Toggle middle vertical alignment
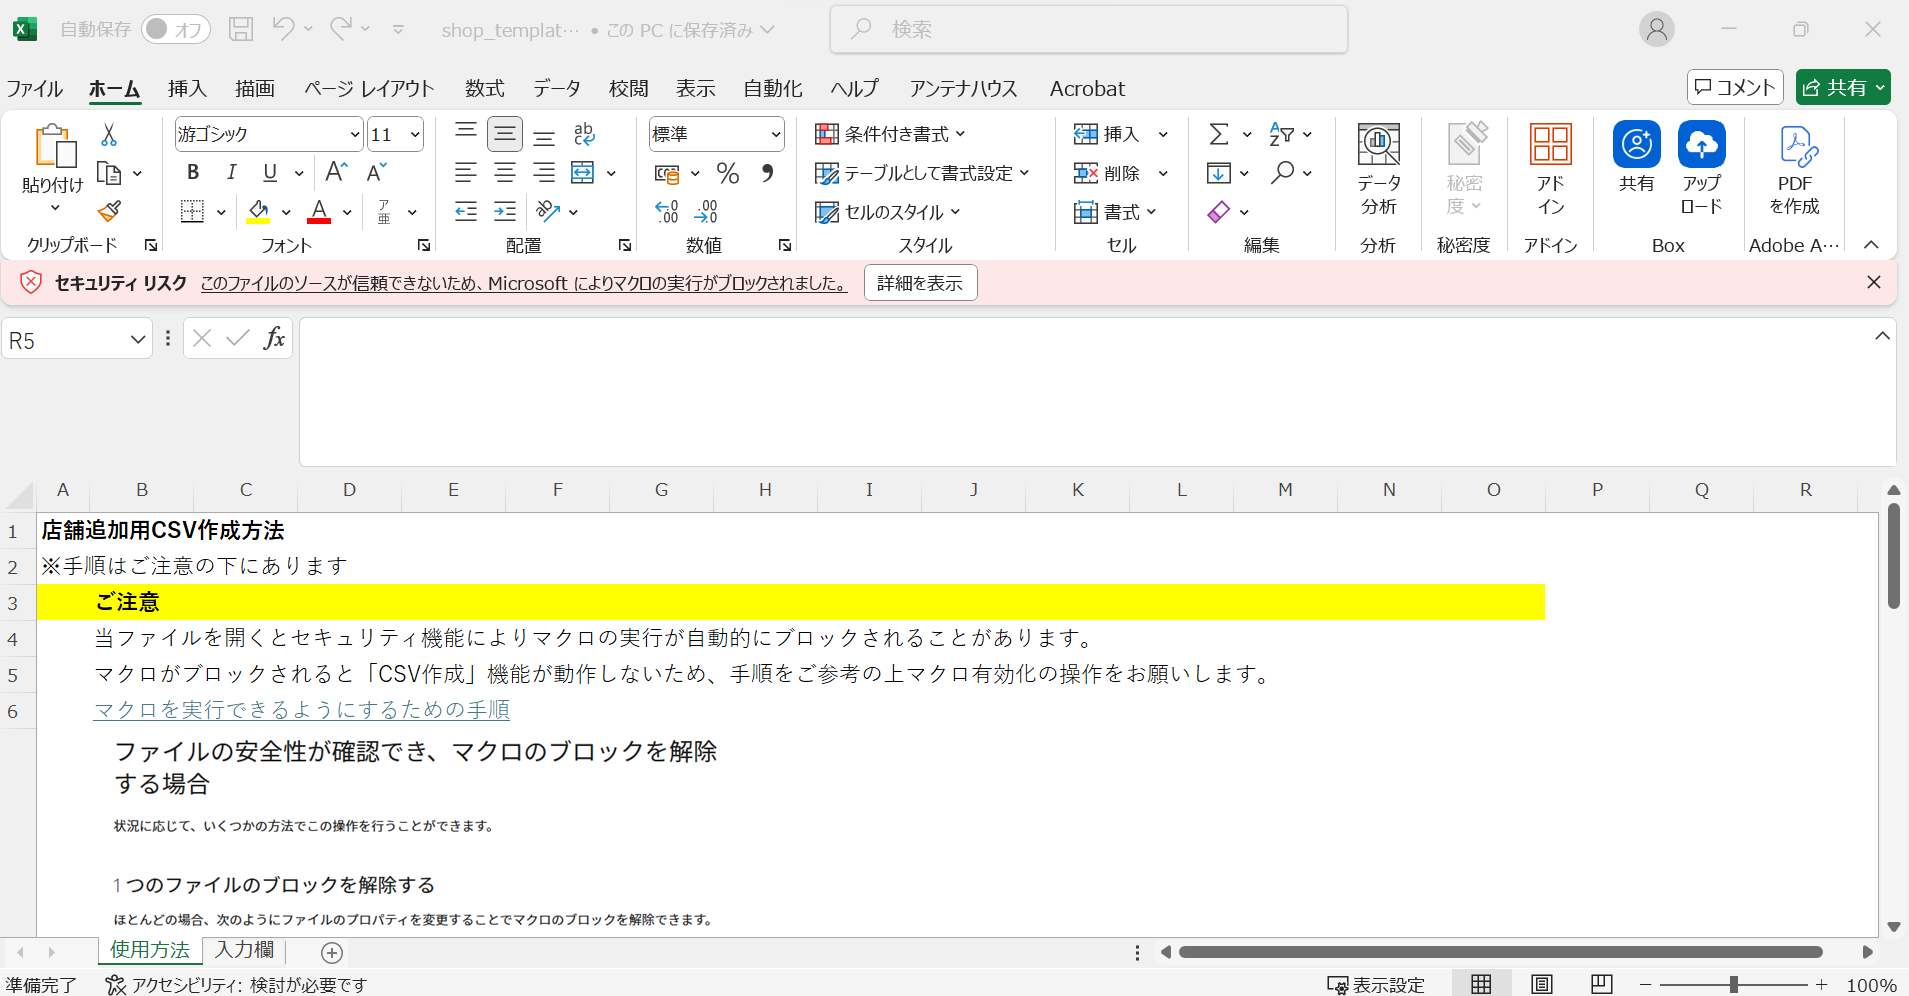Screen dimensions: 1909x996 pos(505,134)
